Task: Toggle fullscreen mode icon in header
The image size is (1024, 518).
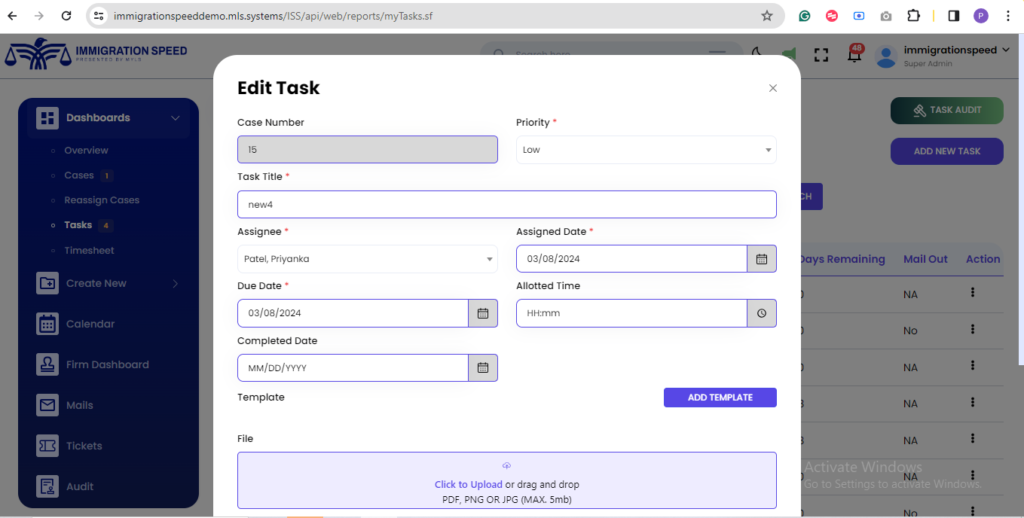Action: point(821,56)
